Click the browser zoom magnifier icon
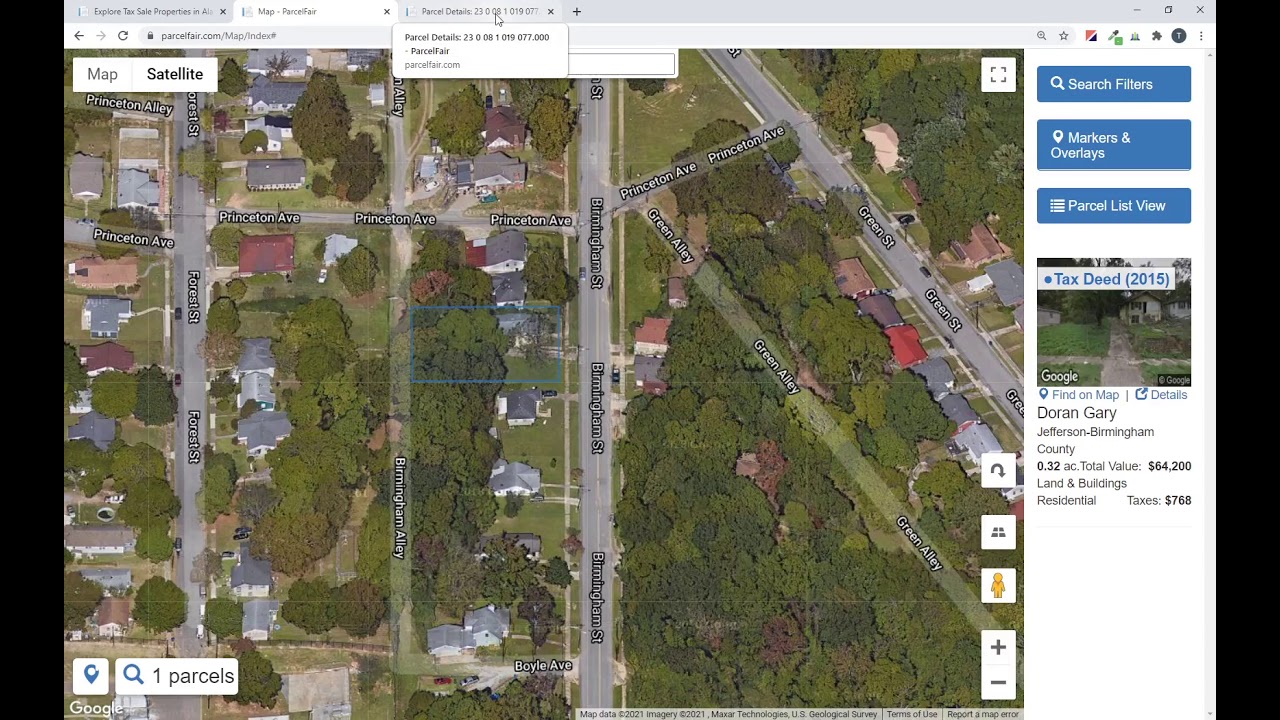The height and width of the screenshot is (720, 1280). tap(1041, 36)
